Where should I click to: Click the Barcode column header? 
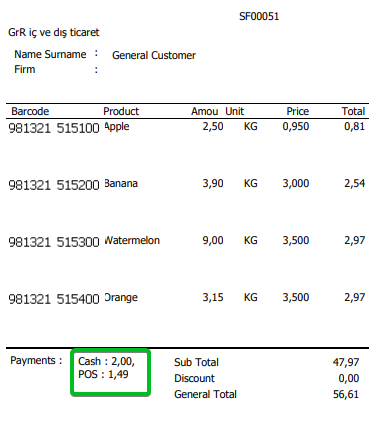(x=30, y=111)
